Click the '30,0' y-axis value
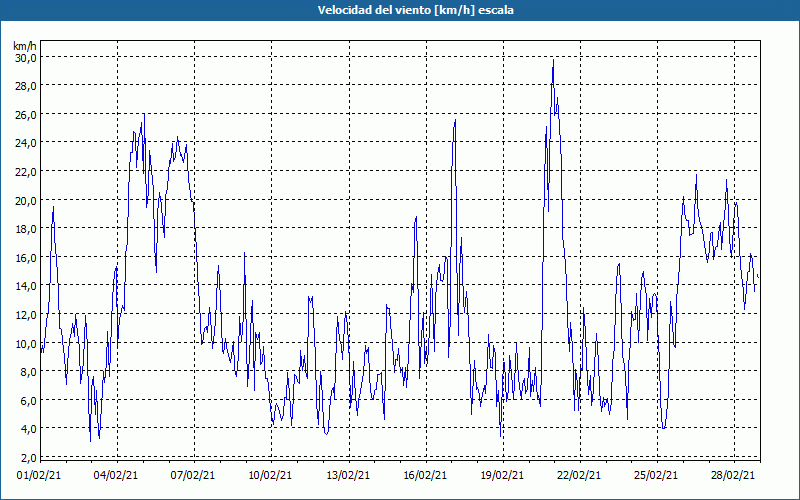 (x=26, y=58)
